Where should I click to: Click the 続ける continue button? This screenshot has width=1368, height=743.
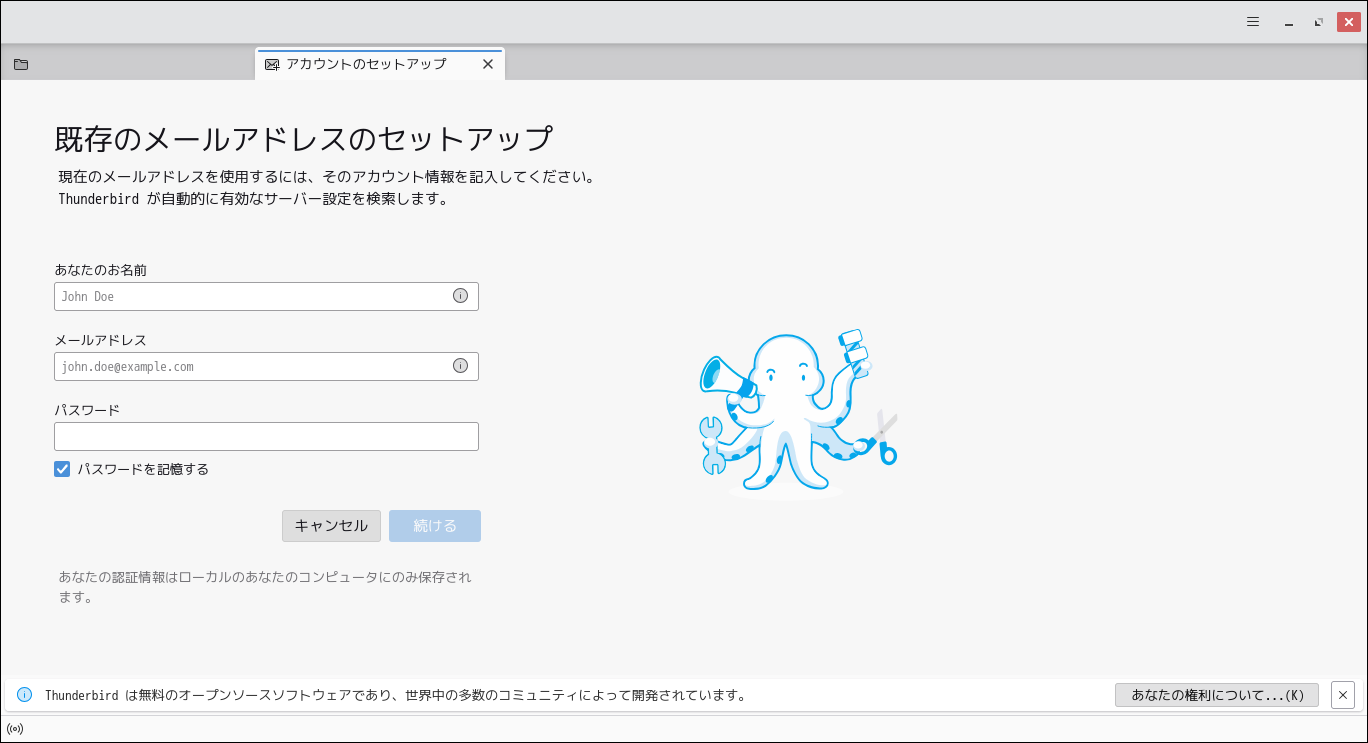(435, 526)
